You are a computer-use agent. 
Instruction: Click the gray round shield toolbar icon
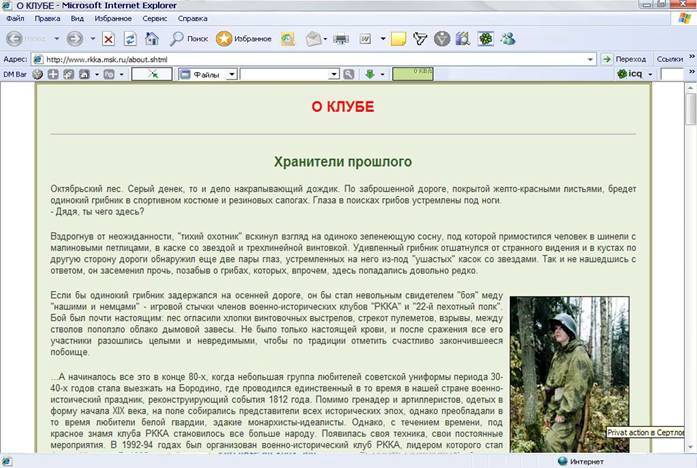point(442,39)
